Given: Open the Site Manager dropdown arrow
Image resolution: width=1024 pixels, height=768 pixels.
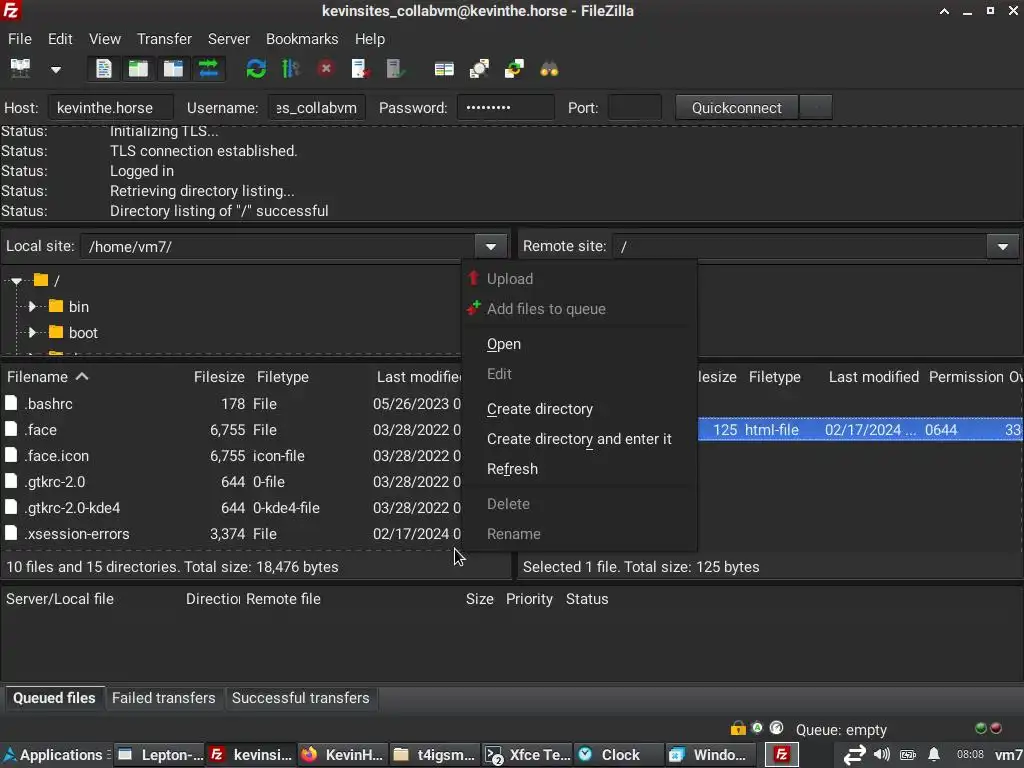Looking at the screenshot, I should [x=56, y=69].
